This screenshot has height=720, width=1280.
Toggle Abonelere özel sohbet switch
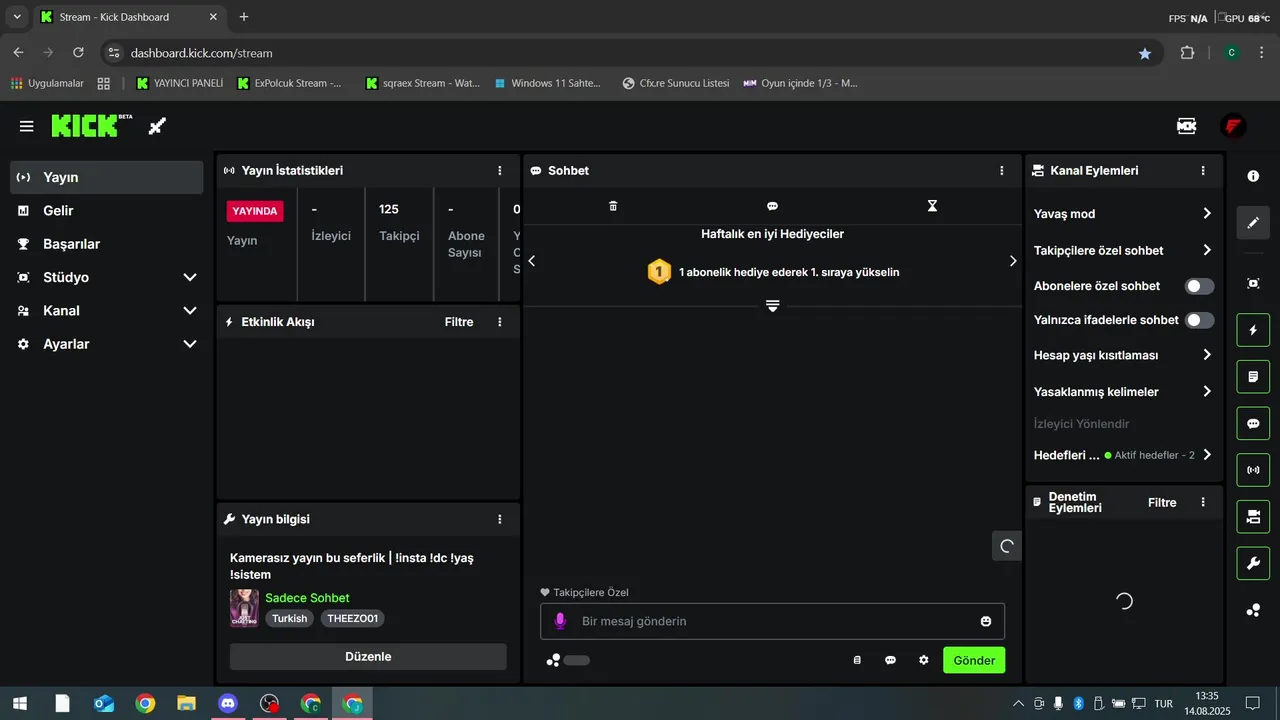(1199, 286)
